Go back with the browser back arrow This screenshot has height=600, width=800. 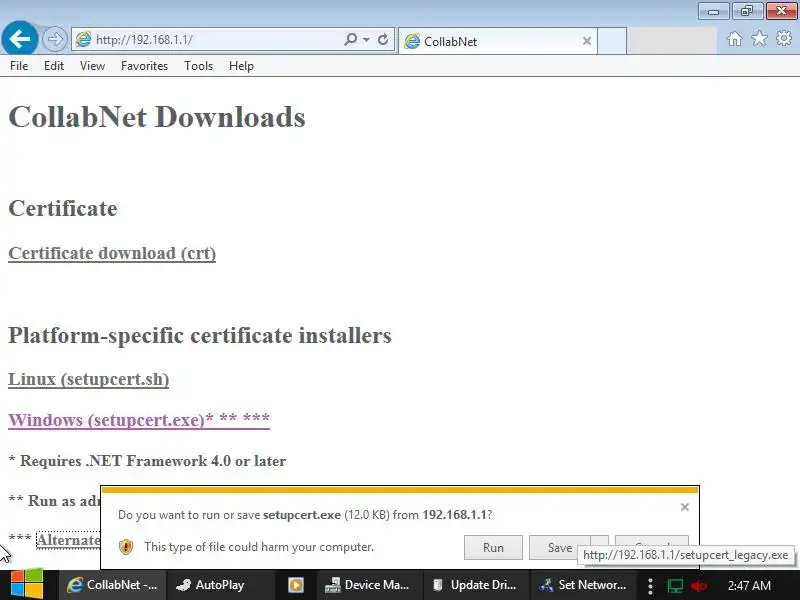[x=19, y=38]
